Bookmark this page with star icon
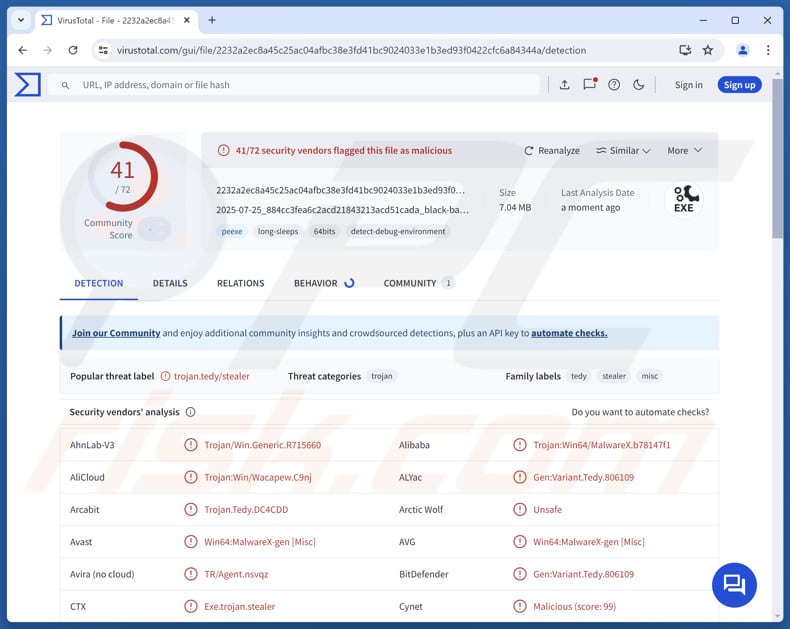 click(x=708, y=50)
